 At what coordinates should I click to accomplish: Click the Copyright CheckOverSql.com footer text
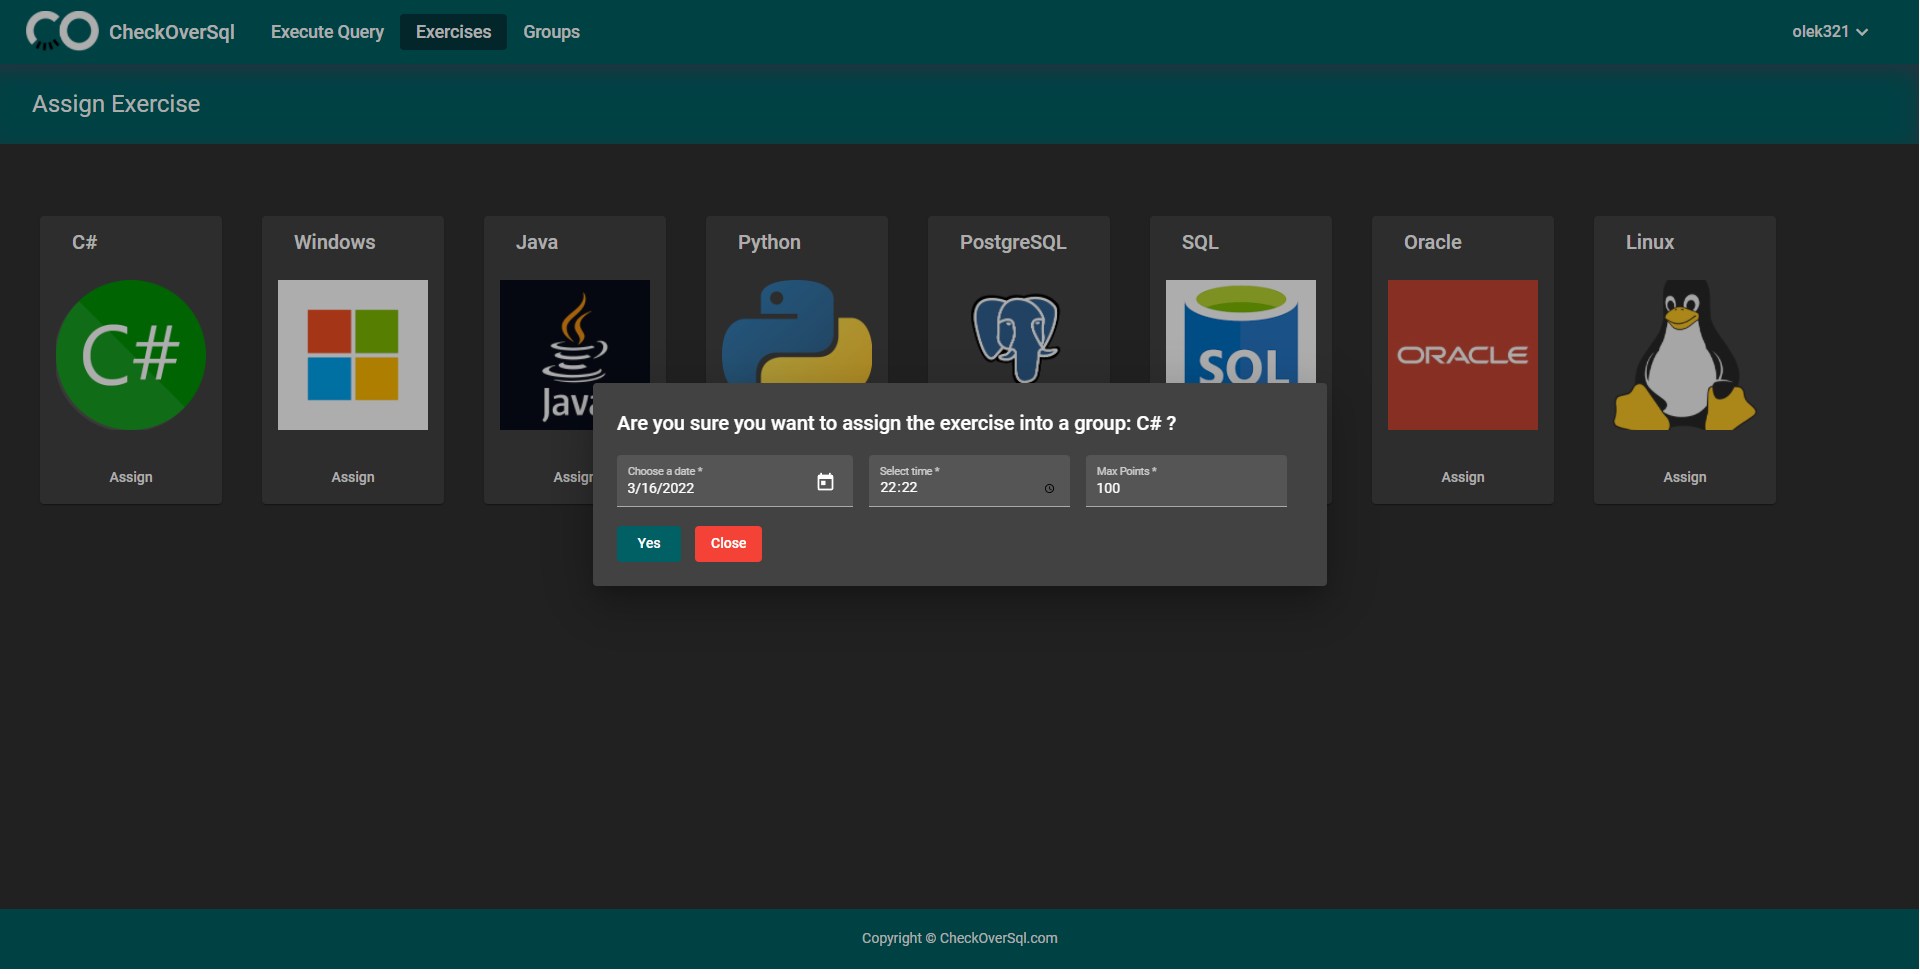(959, 938)
